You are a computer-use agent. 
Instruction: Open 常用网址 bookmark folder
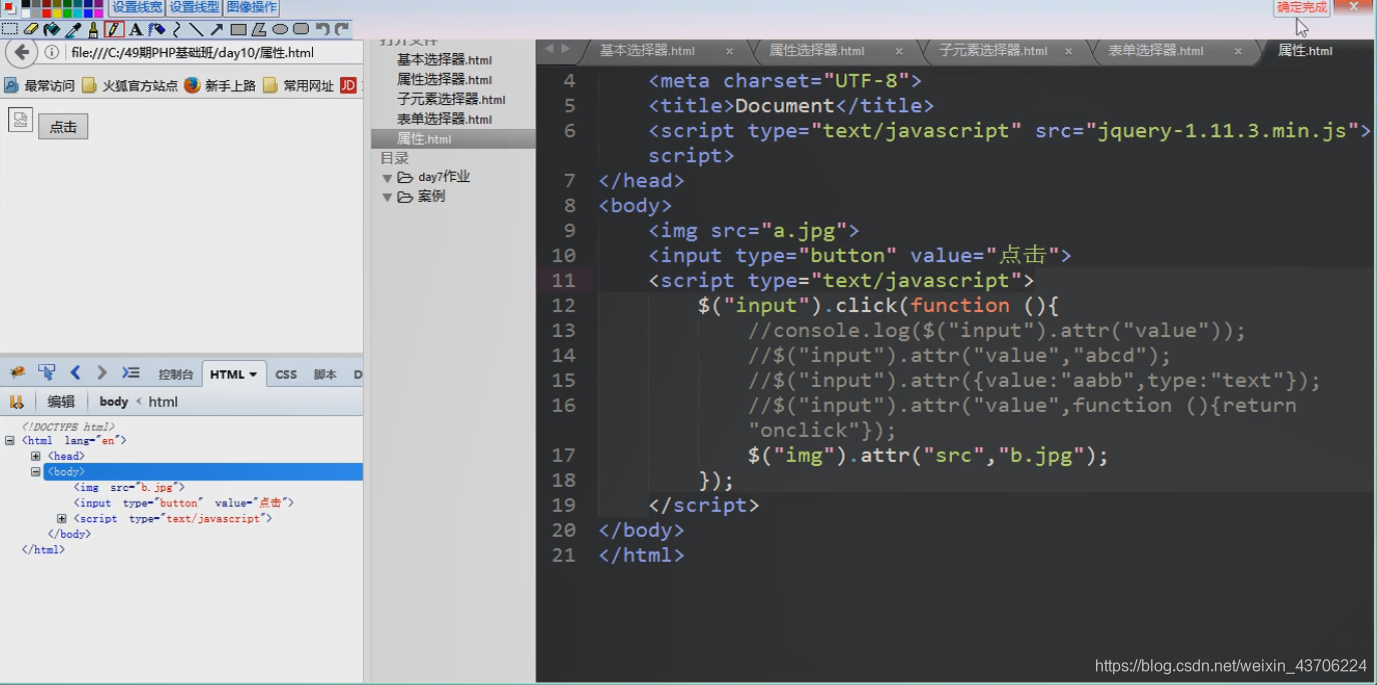coord(298,86)
